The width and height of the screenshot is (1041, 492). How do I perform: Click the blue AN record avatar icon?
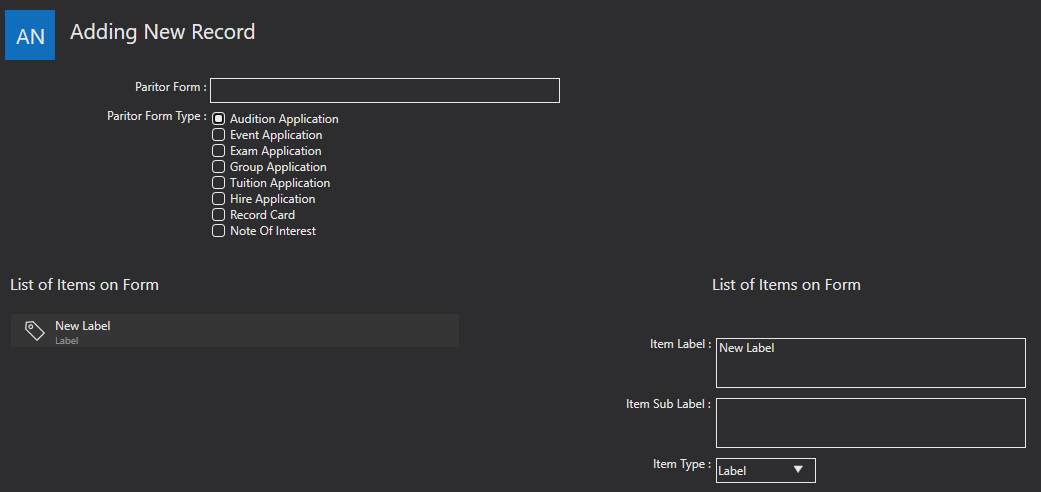[x=30, y=35]
